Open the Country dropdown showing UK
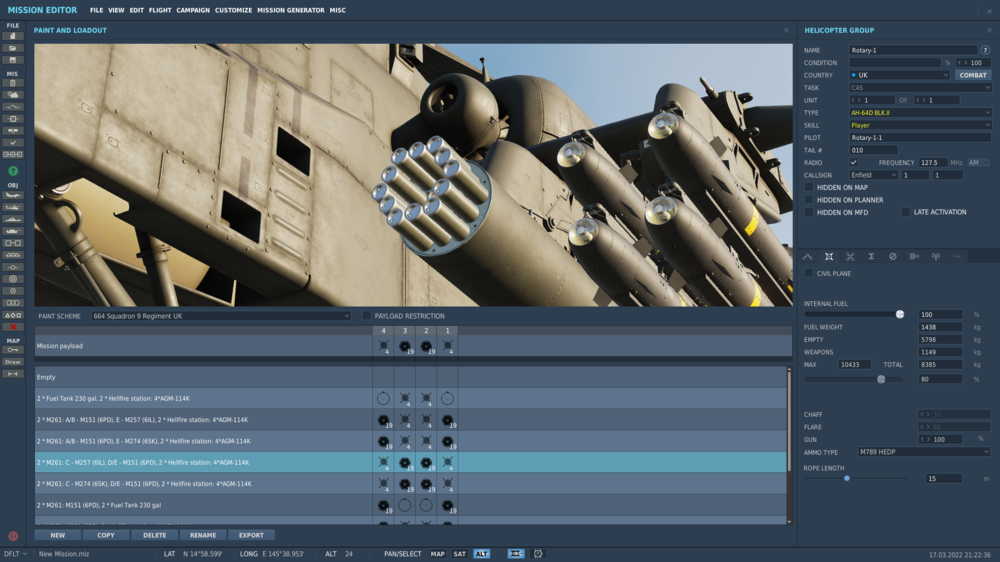This screenshot has height=562, width=1000. click(x=899, y=75)
